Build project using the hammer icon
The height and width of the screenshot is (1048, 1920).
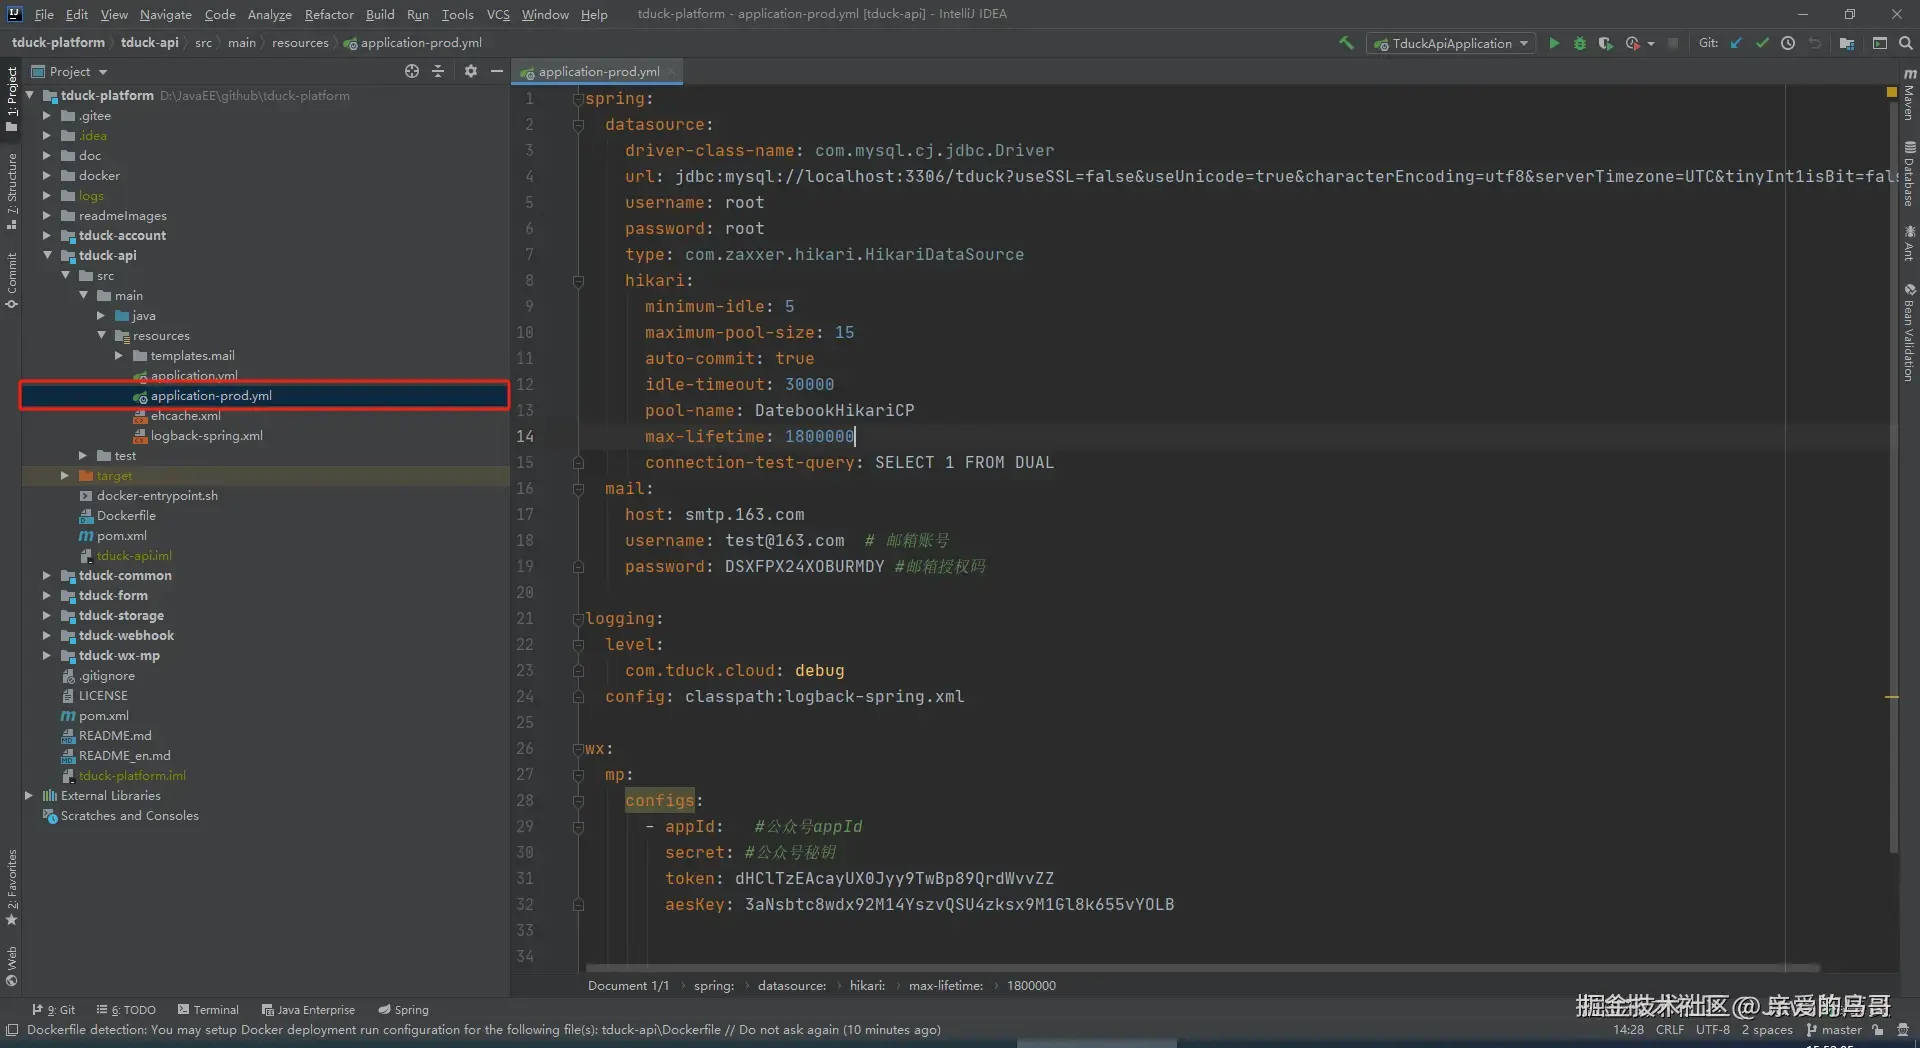pos(1346,43)
